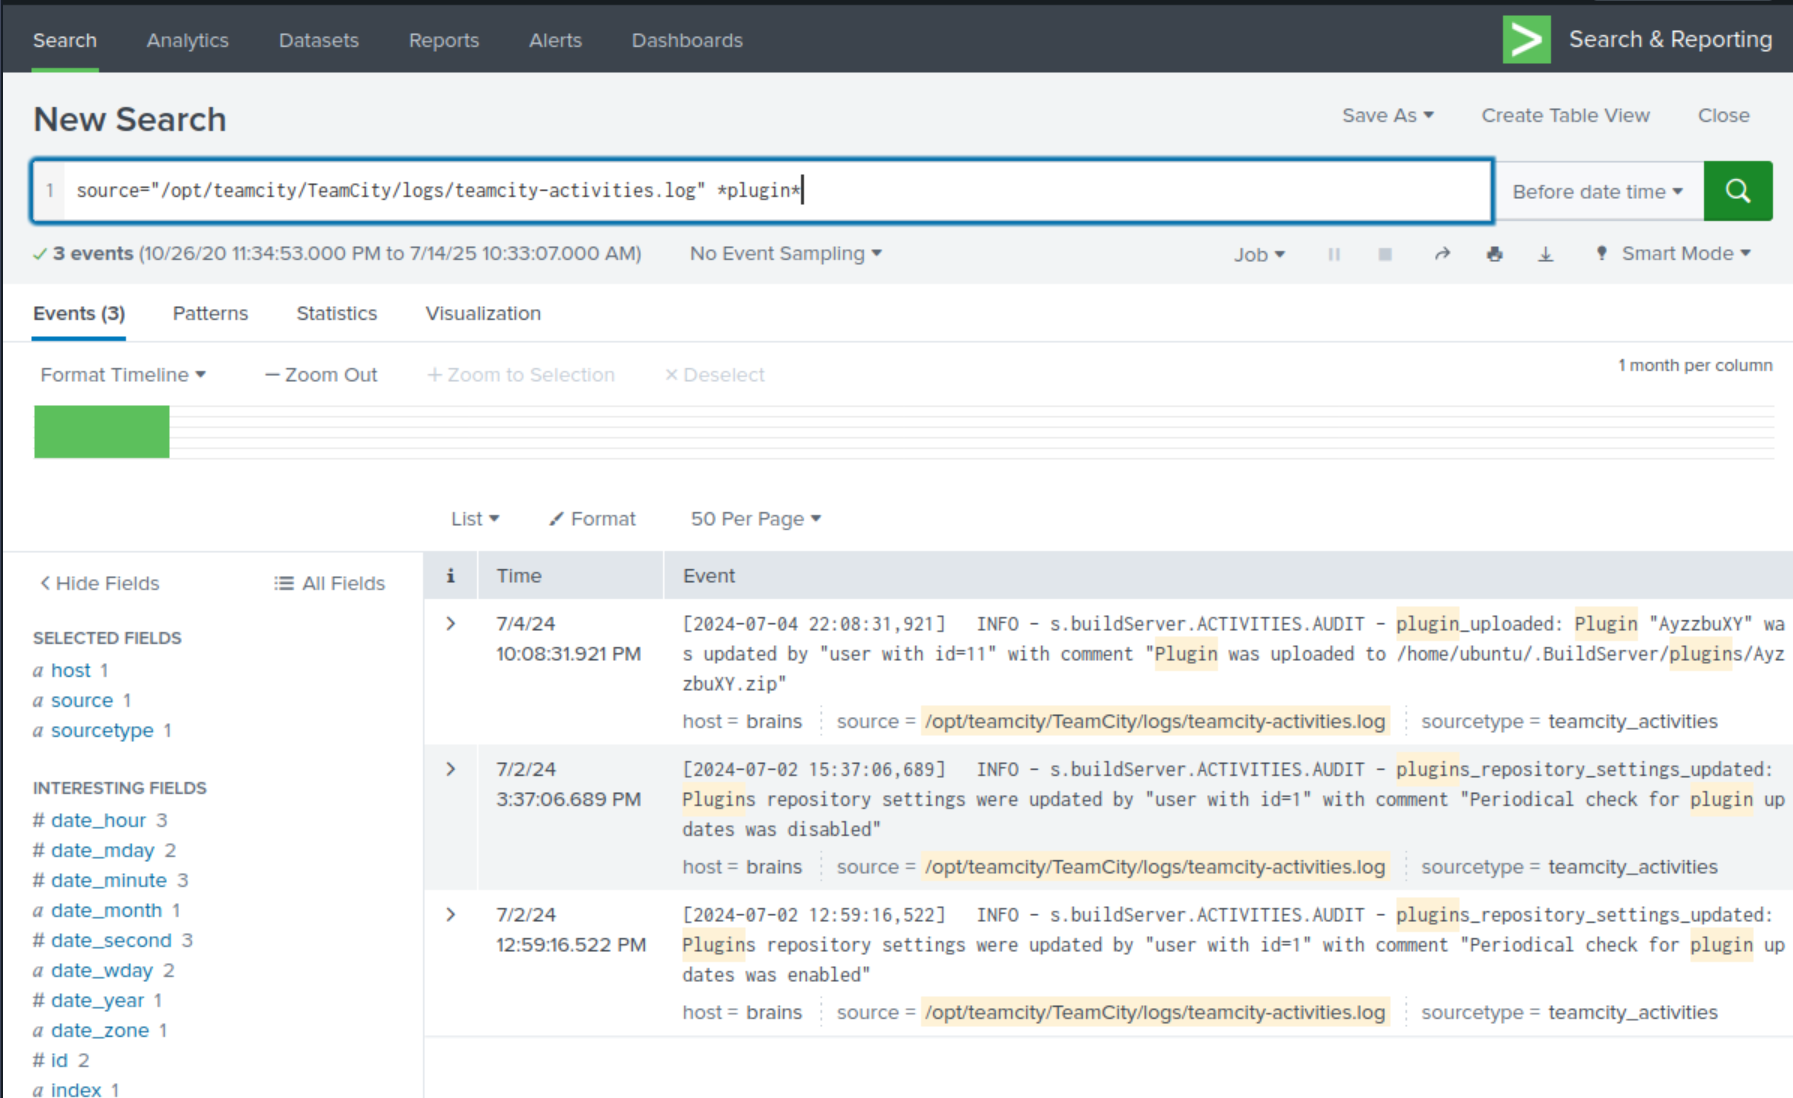Switch to the Statistics tab
Screen dimensions: 1793x1098
pos(337,314)
